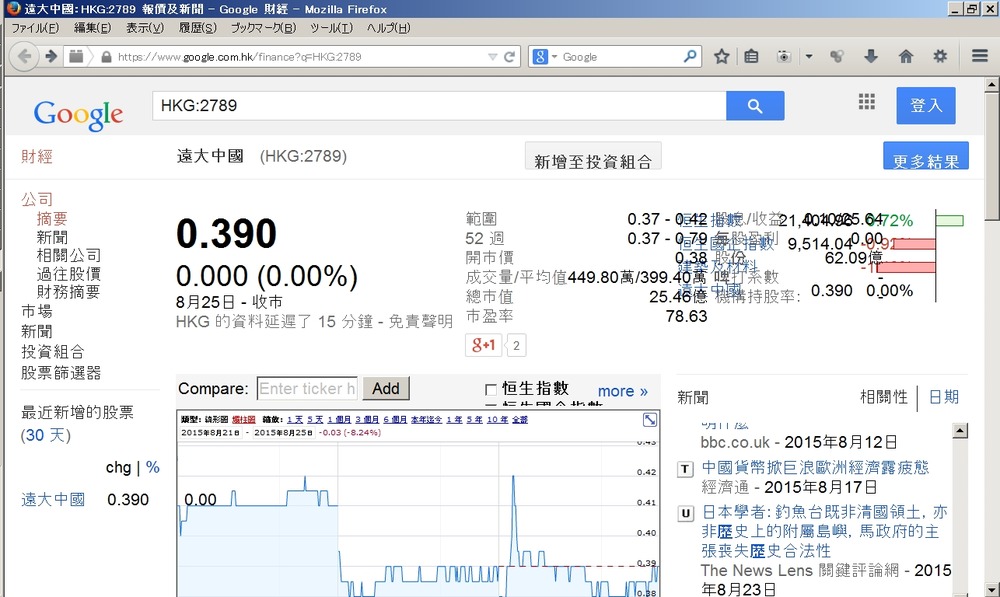
Task: Click the page vertical scrollbar thumb
Action: coord(992,156)
